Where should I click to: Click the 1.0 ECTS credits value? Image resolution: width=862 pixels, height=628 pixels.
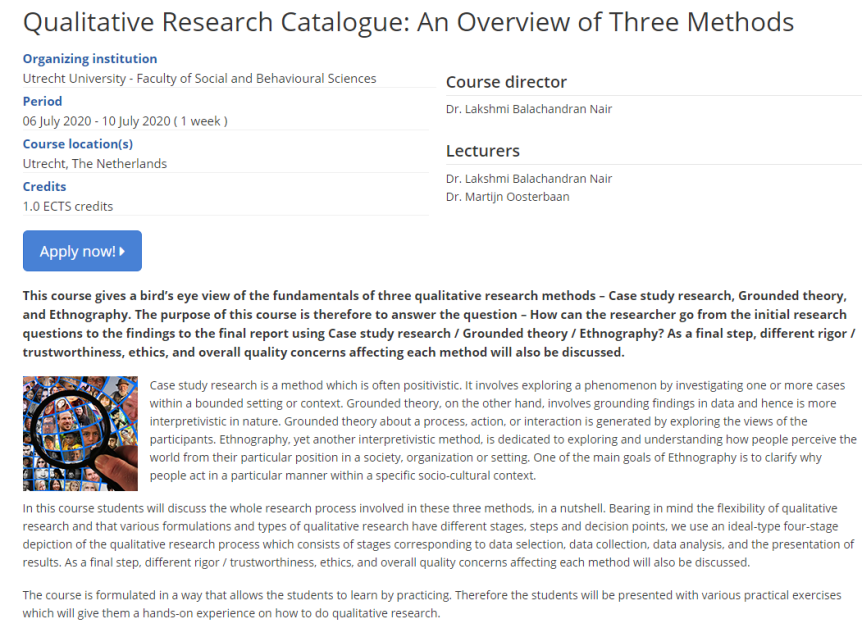68,206
